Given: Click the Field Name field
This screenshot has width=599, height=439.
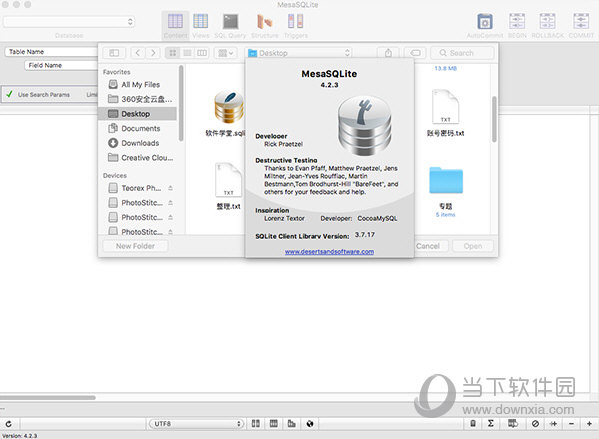Looking at the screenshot, I should (61, 65).
